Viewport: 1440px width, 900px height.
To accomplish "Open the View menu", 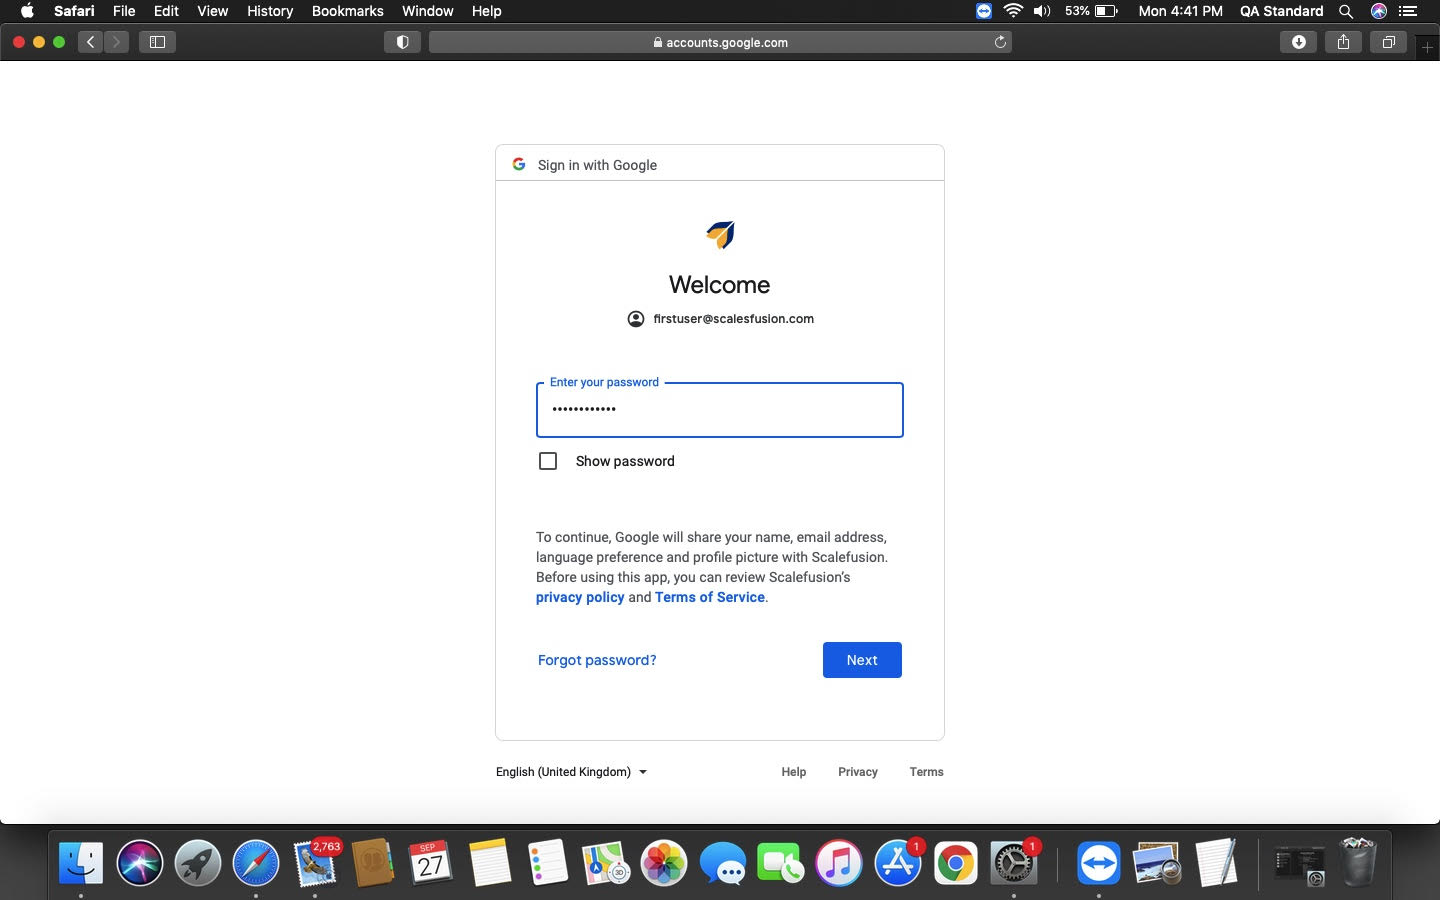I will [212, 11].
